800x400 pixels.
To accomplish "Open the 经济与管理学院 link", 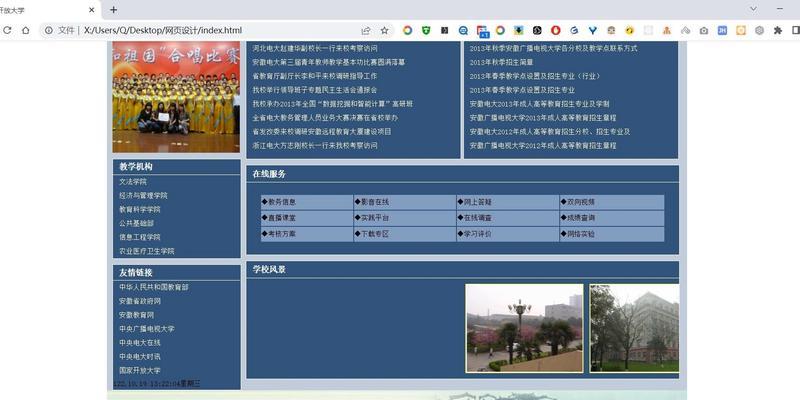I will point(143,195).
